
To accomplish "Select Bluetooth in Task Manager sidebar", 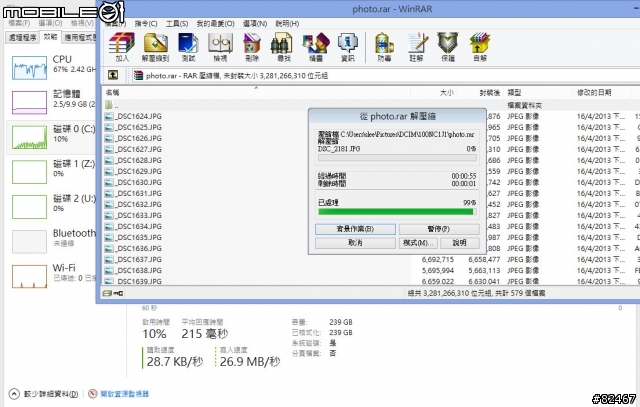I will pos(53,241).
